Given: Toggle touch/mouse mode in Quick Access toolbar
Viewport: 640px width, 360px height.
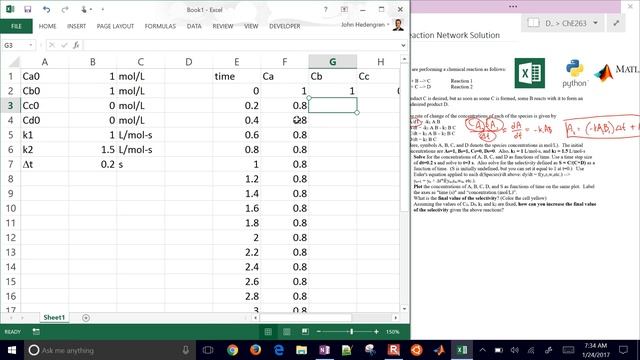Looking at the screenshot, I should pos(85,9).
